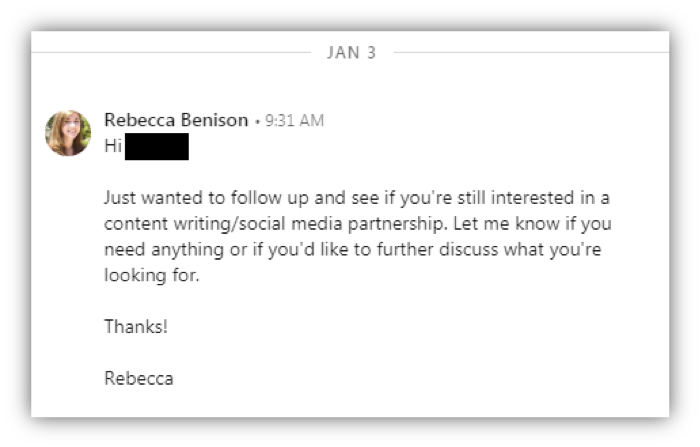
Task: Click the dot separator before the timestamp
Action: tap(257, 121)
